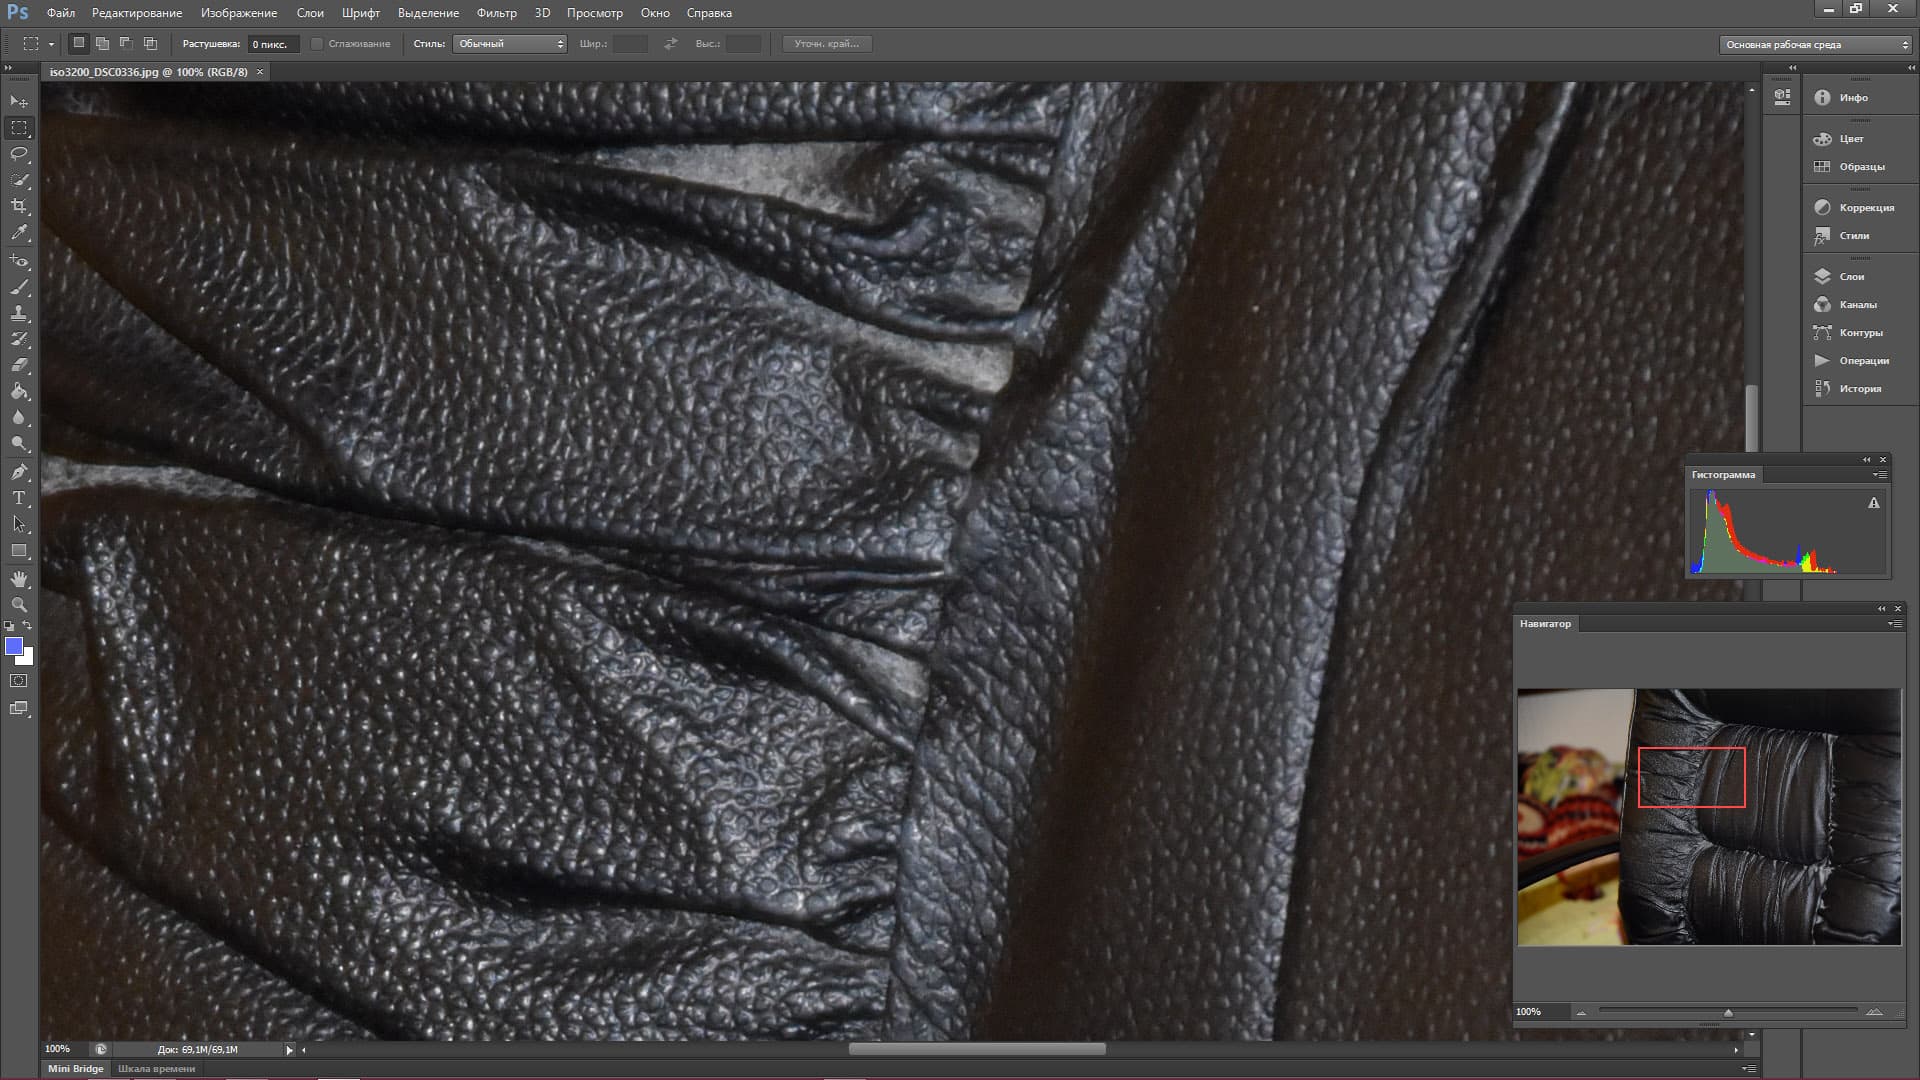
Task: Enable the Сглаживание checkbox
Action: (x=317, y=44)
